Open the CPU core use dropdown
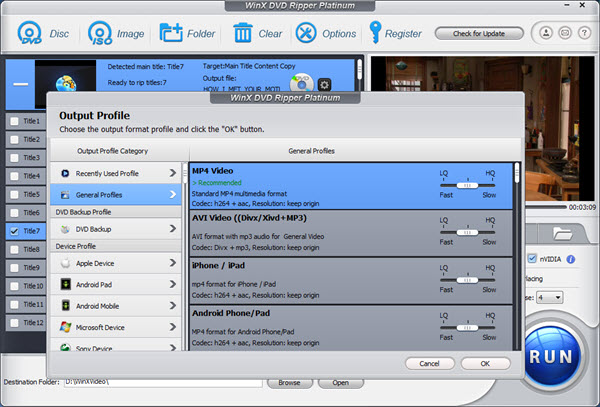This screenshot has height=407, width=600. tap(549, 297)
